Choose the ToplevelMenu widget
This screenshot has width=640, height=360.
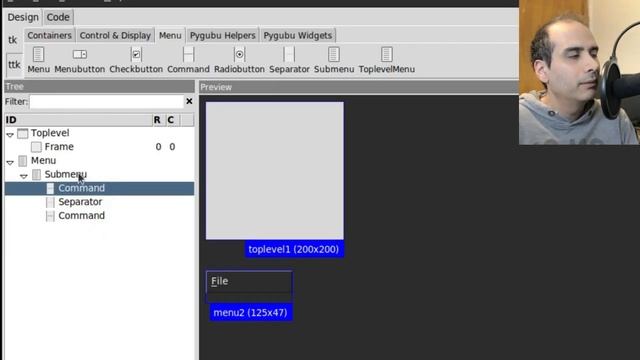pyautogui.click(x=387, y=60)
